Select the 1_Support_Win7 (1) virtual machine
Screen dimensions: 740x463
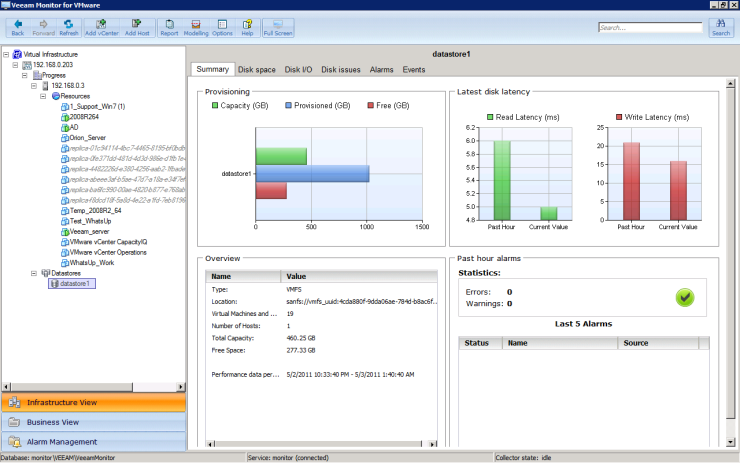[97, 106]
